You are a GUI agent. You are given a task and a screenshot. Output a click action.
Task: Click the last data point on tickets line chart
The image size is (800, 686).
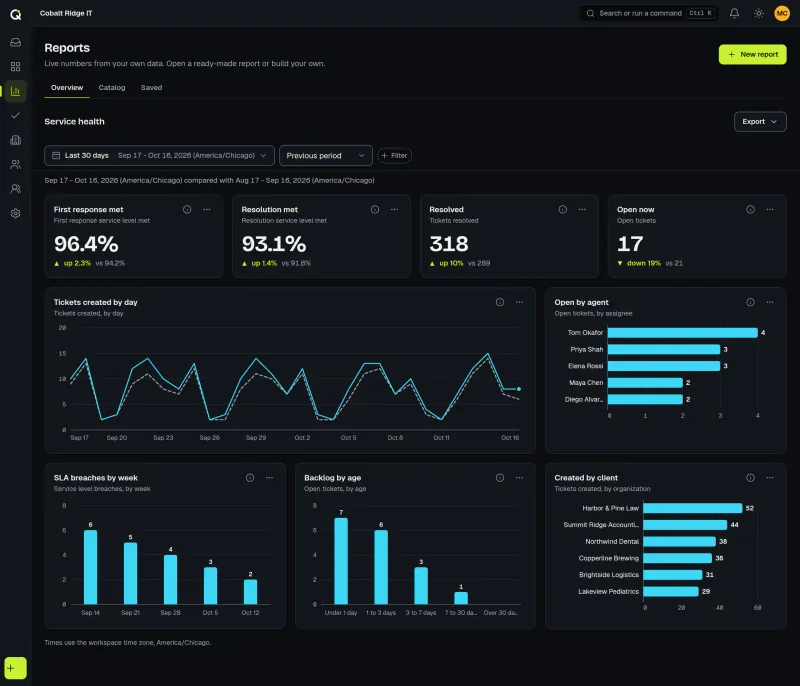[519, 389]
